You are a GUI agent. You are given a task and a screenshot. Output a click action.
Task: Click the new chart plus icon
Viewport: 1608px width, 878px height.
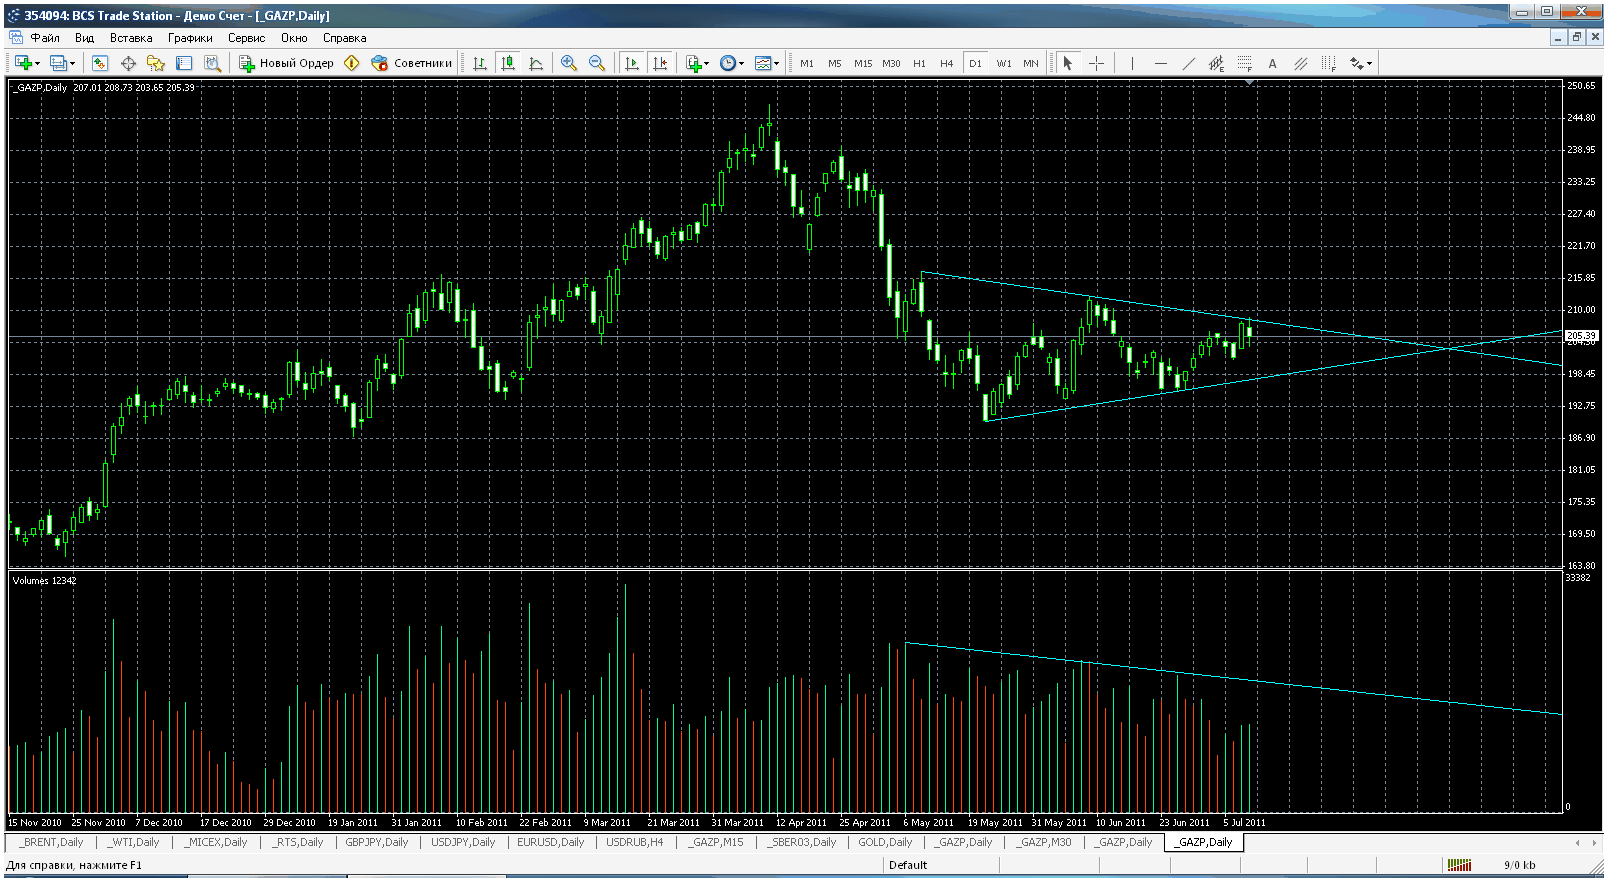click(x=23, y=63)
